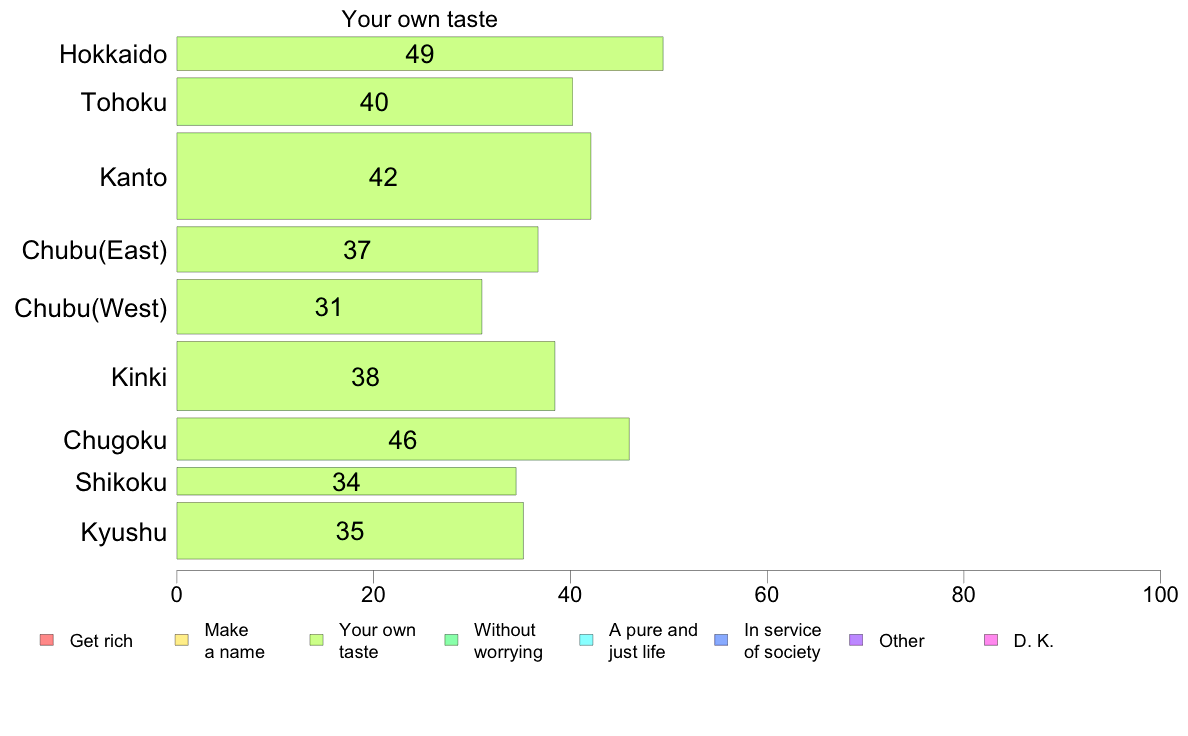This screenshot has width=1188, height=736.
Task: Click the Without worrying legend swatch
Action: [451, 640]
